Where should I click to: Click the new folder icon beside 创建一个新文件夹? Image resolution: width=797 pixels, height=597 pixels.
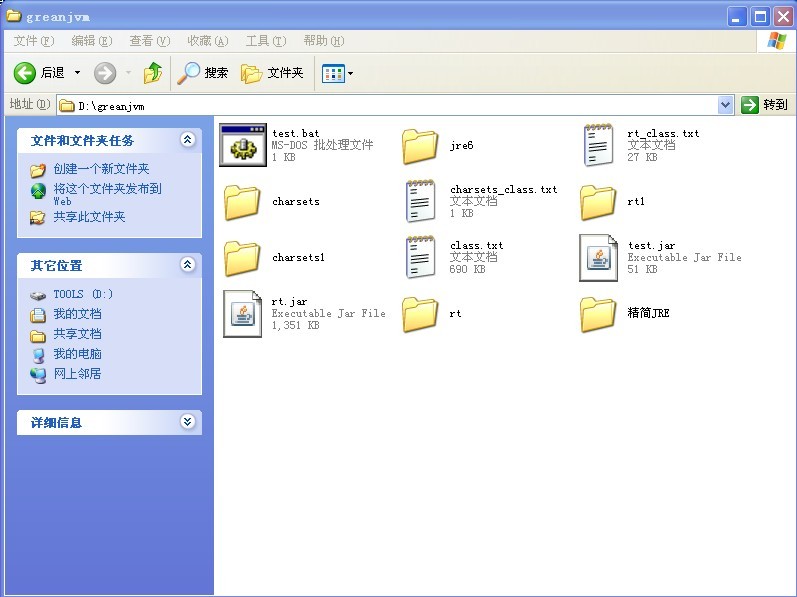(x=38, y=170)
